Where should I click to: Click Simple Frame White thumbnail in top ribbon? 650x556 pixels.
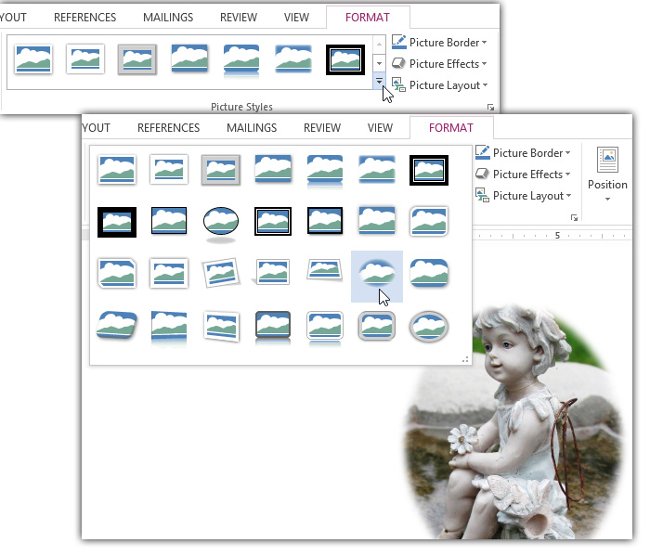(x=34, y=59)
